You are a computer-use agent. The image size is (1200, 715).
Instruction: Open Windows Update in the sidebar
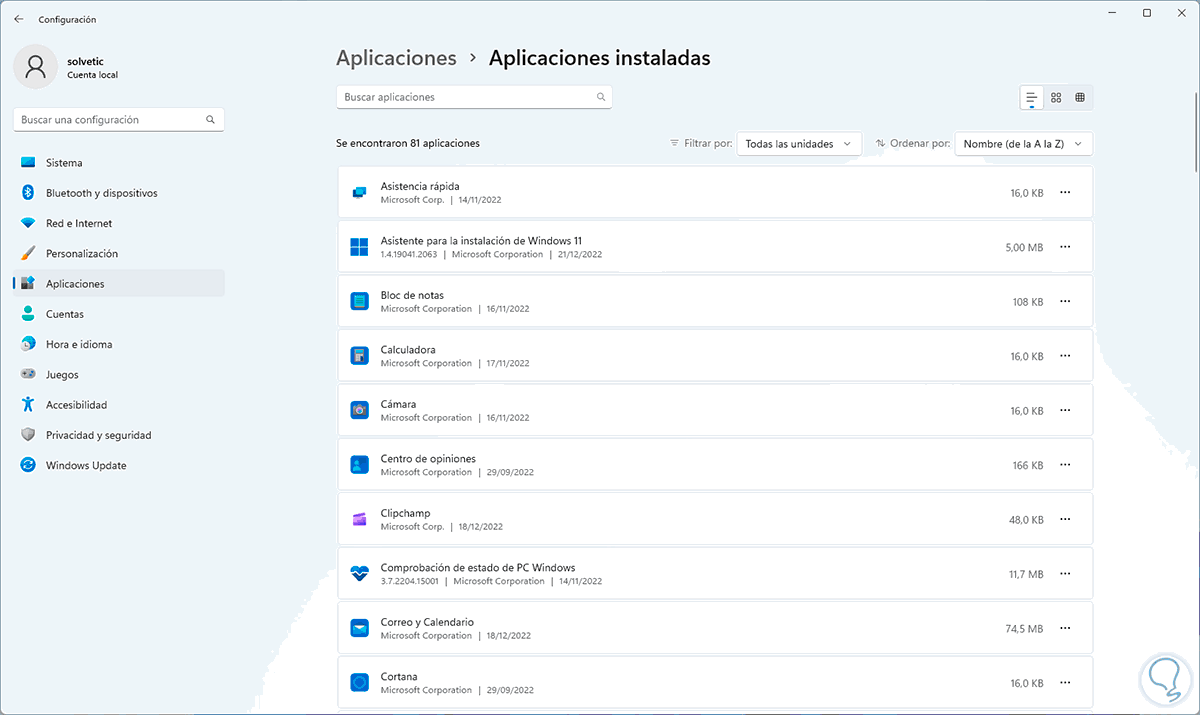[86, 466]
